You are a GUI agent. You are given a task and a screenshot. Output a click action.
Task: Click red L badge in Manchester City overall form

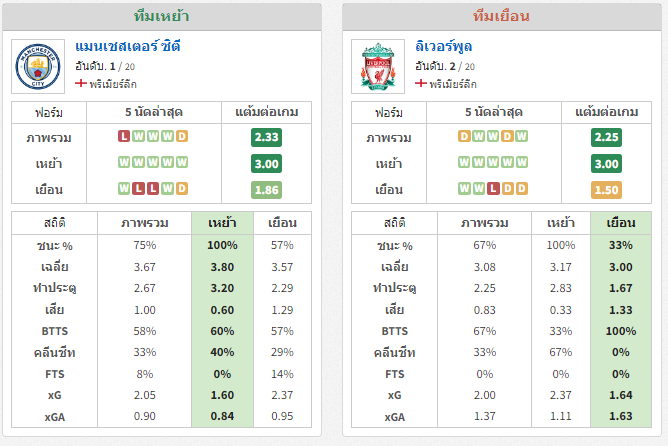(x=124, y=136)
